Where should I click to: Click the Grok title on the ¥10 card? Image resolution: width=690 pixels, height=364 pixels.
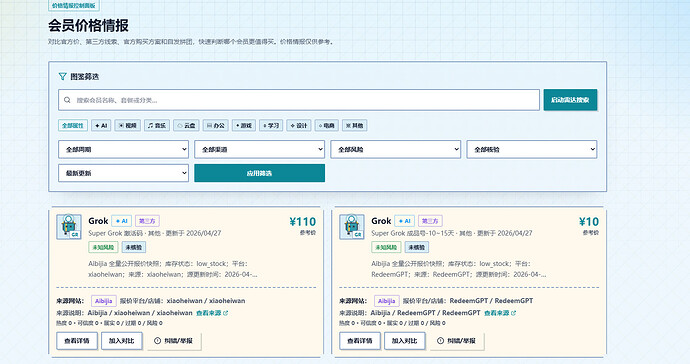(381, 221)
